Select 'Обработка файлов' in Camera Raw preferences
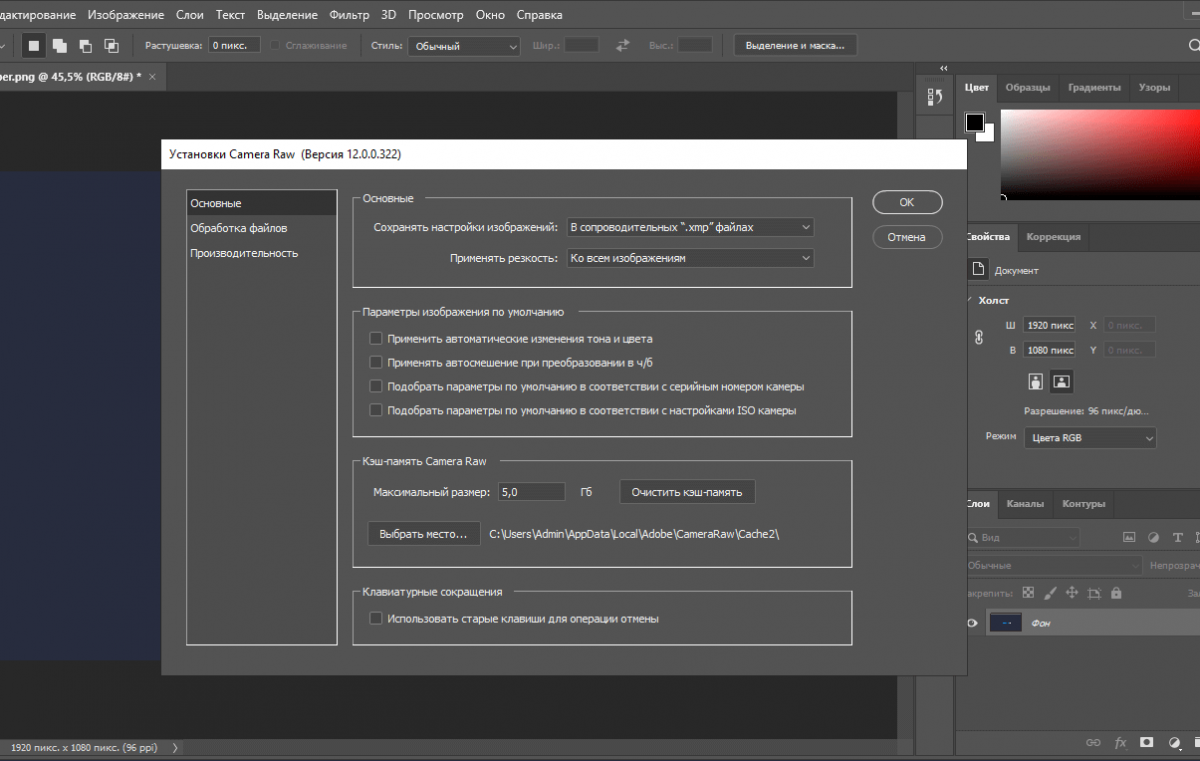Viewport: 1200px width, 761px height. click(239, 228)
